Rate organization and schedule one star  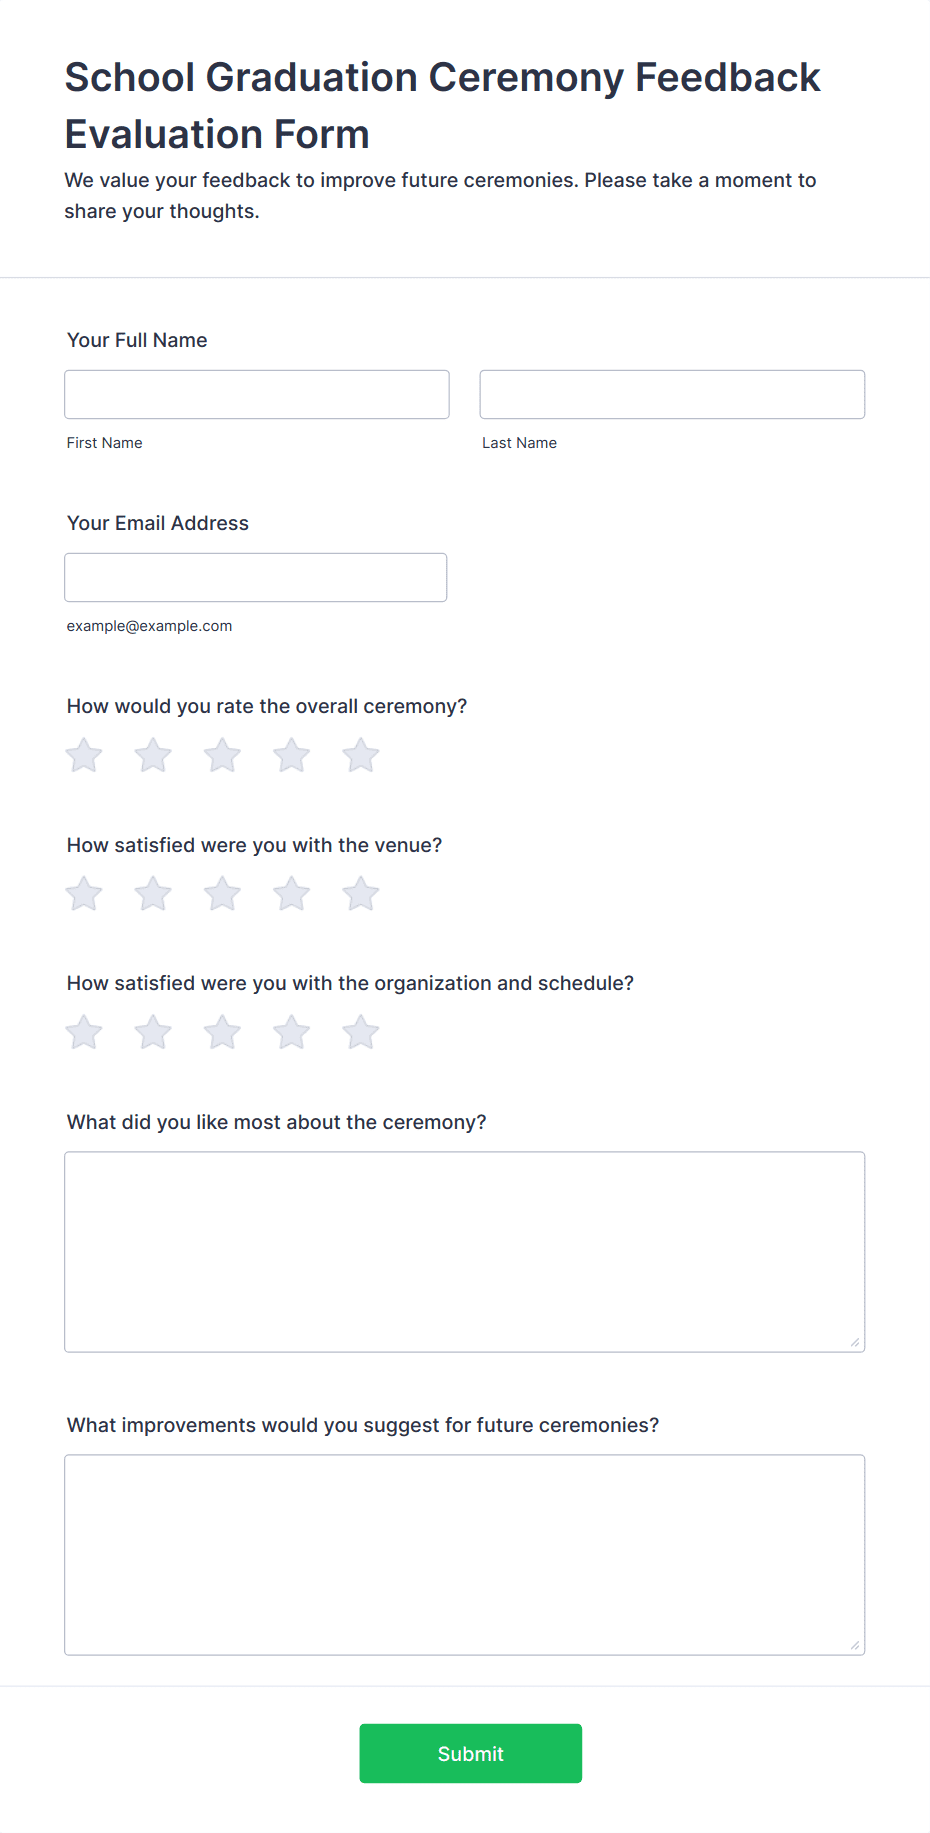84,1032
